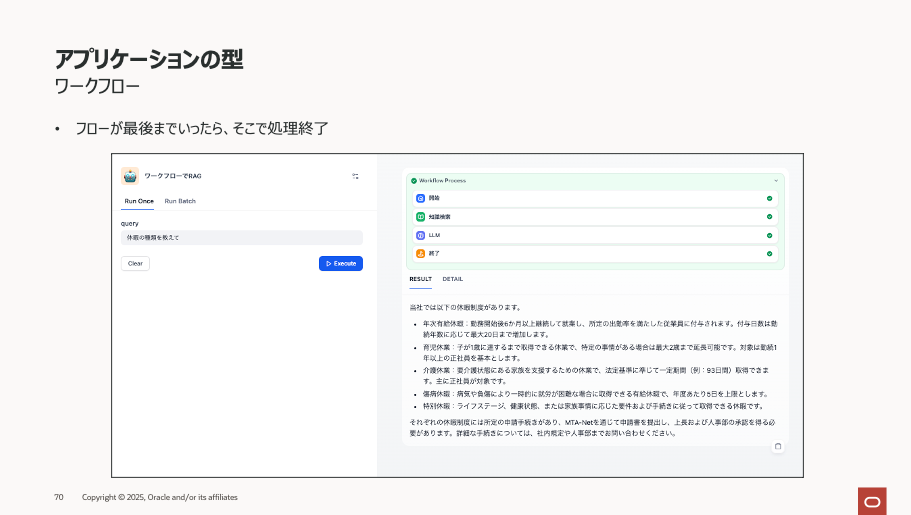Click the slide page number 70
Image resolution: width=911 pixels, height=515 pixels.
(x=59, y=497)
